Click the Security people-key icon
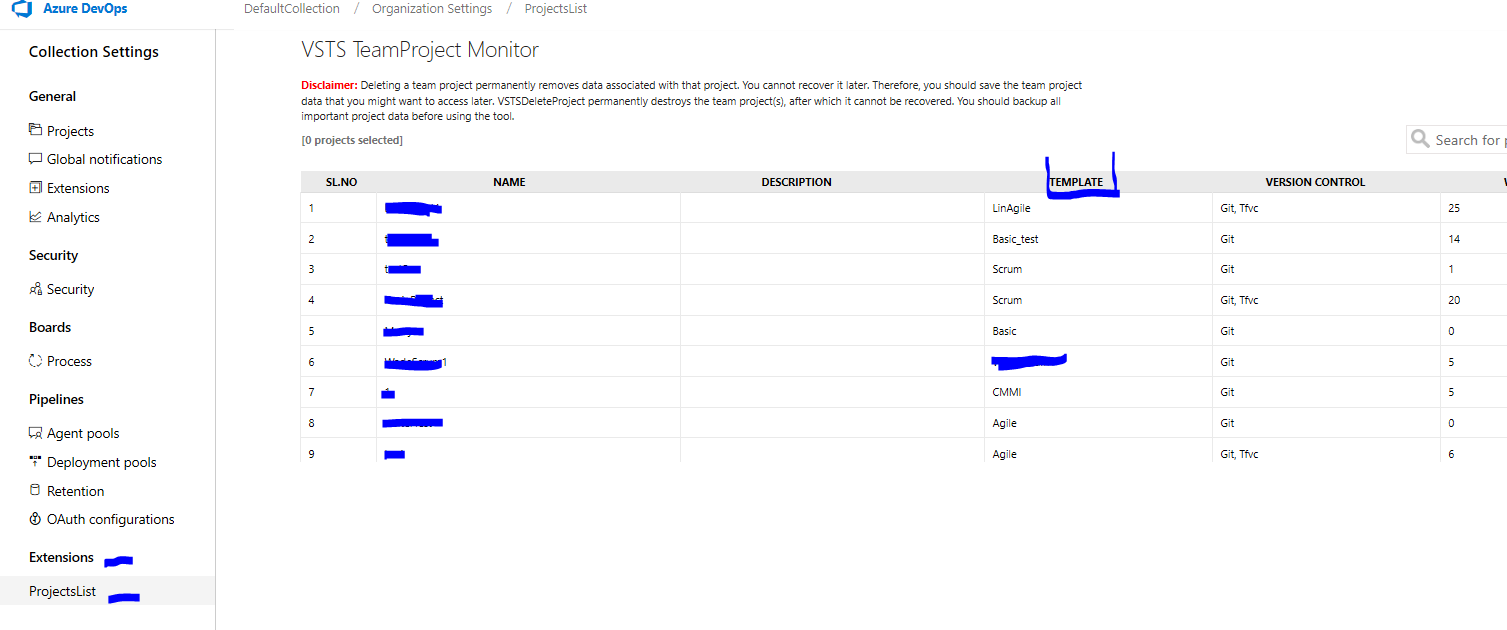 point(36,289)
